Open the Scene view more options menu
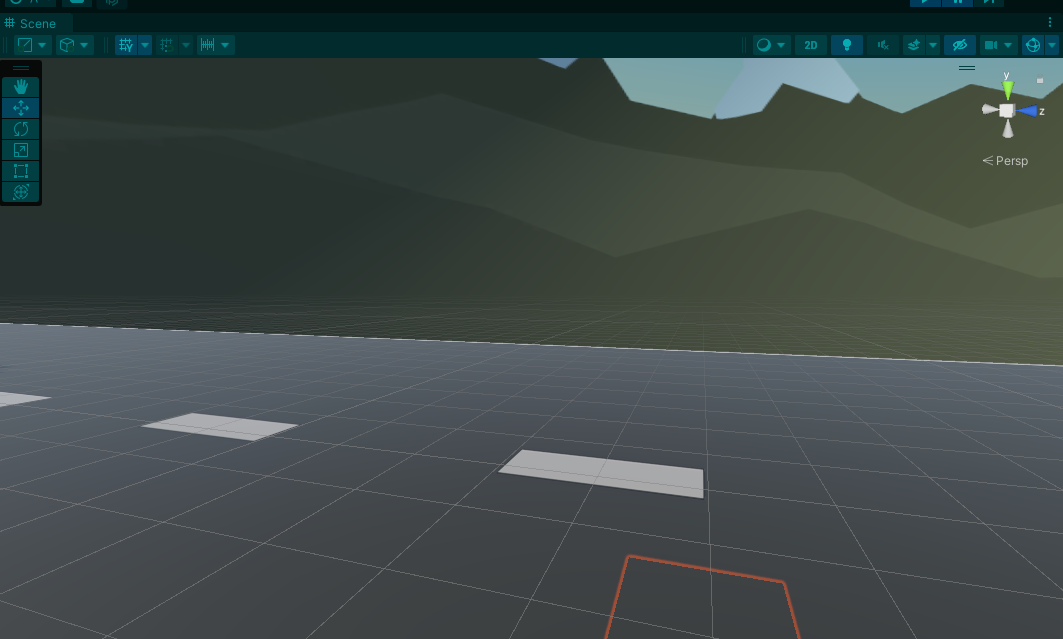The image size is (1063, 639). tap(1050, 23)
